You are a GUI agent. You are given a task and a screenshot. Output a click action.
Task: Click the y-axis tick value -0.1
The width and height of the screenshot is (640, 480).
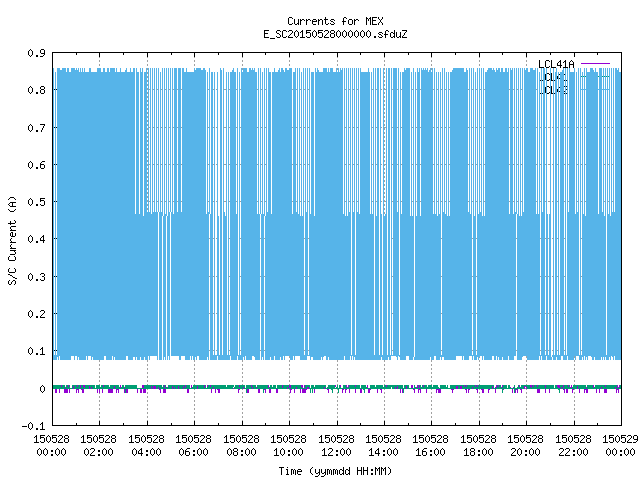click(x=33, y=426)
